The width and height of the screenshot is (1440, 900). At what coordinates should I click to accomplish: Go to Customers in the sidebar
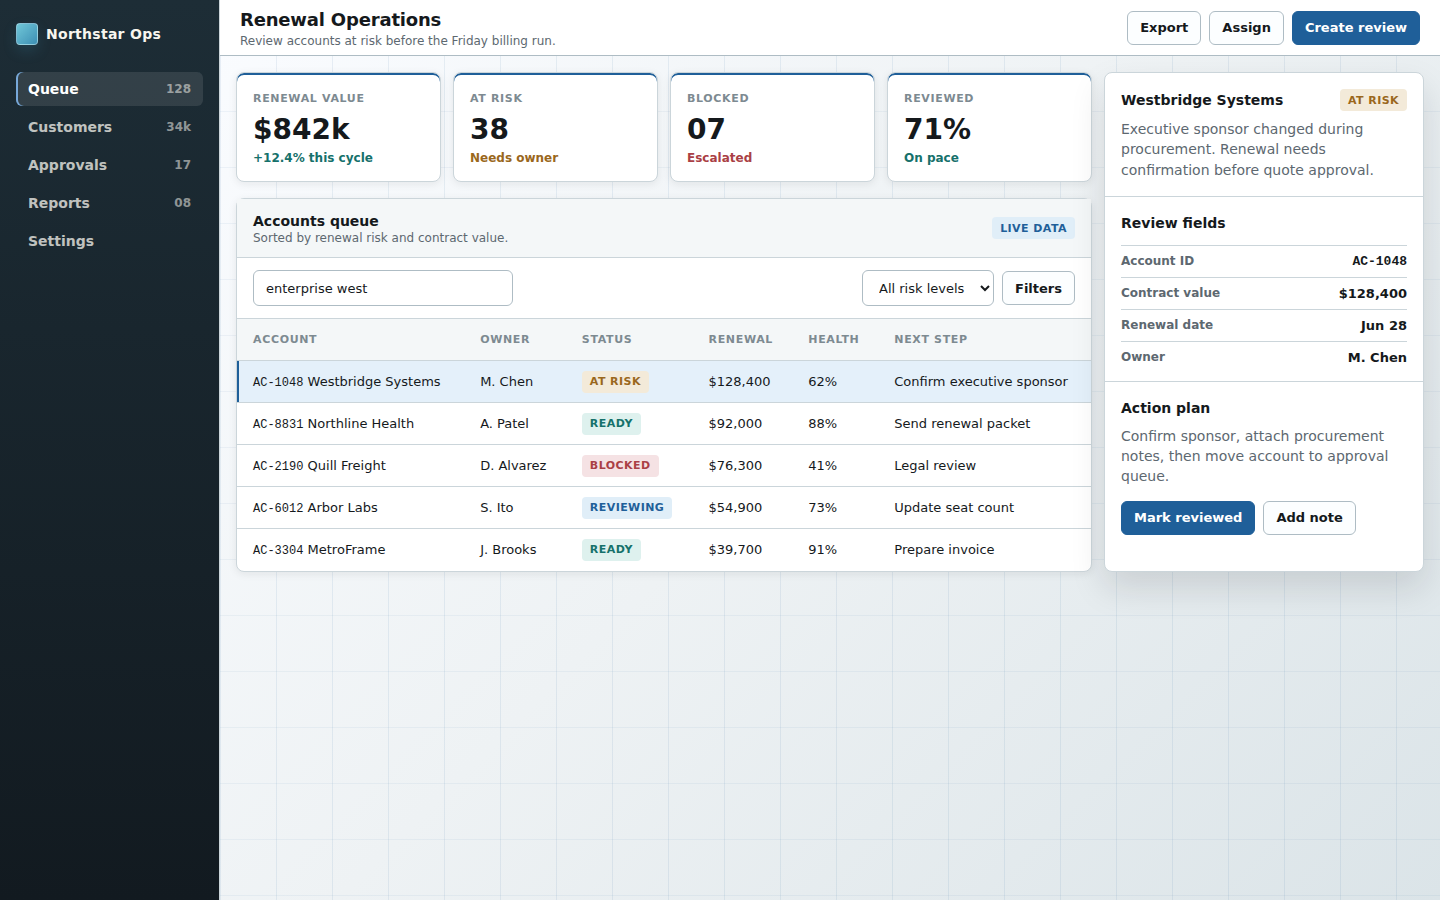tap(109, 127)
